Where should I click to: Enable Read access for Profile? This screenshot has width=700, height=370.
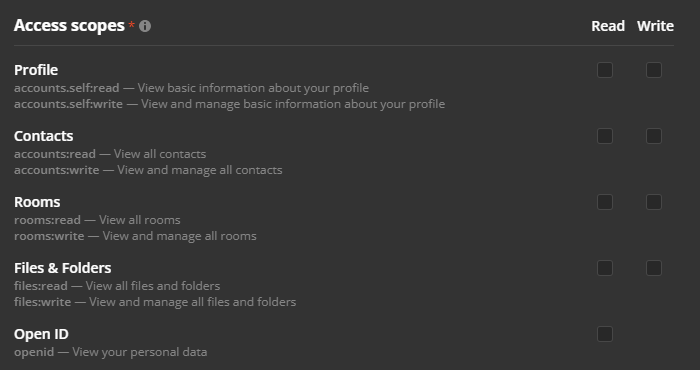click(605, 70)
